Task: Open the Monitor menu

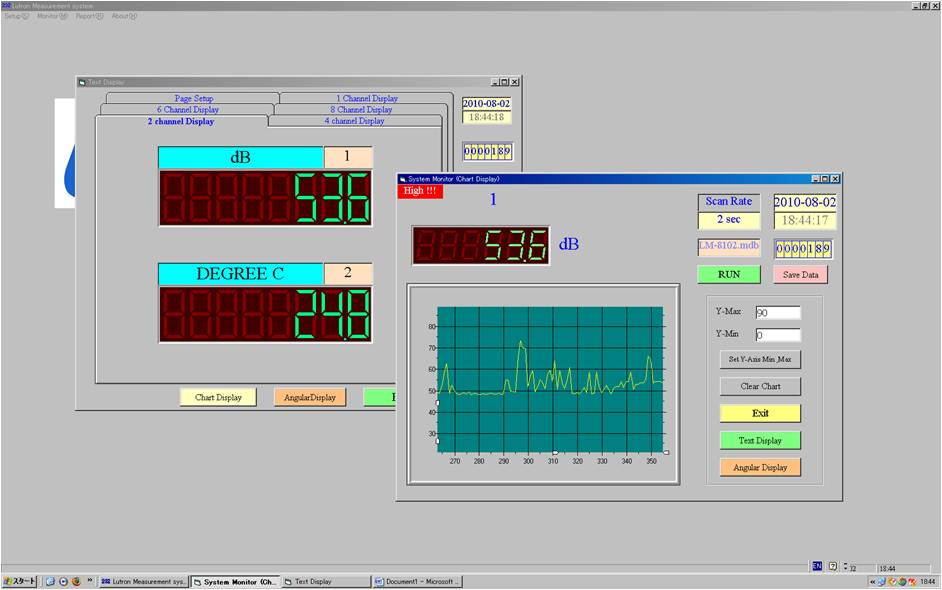Action: click(52, 16)
